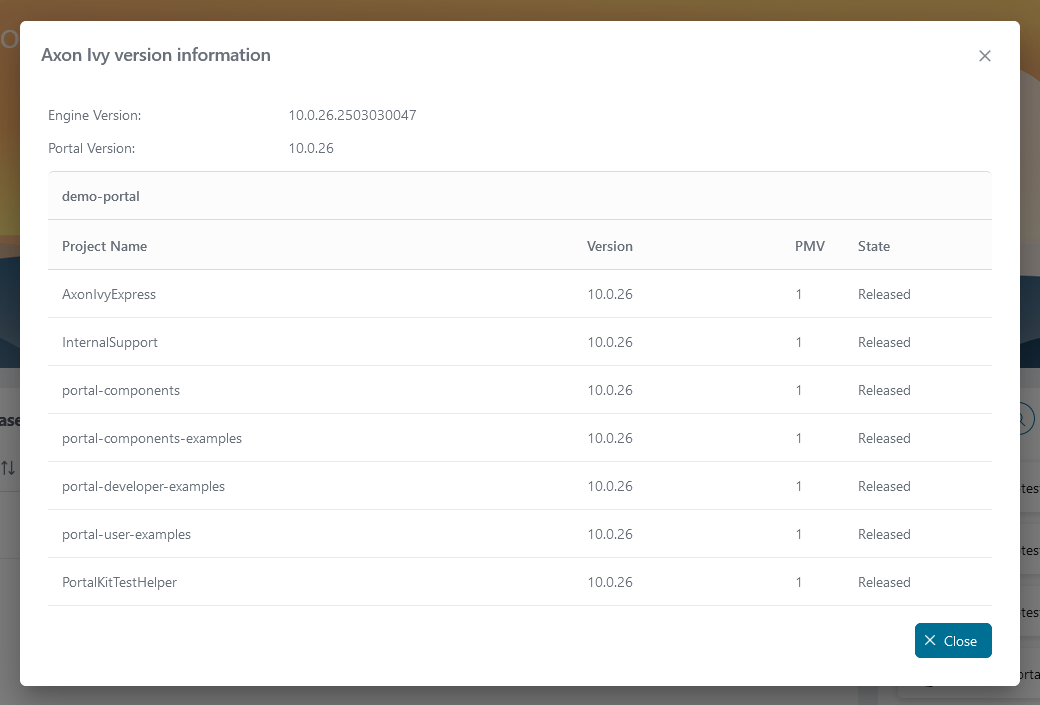Select the portal-developer-examples project name
1040x705 pixels.
(143, 486)
